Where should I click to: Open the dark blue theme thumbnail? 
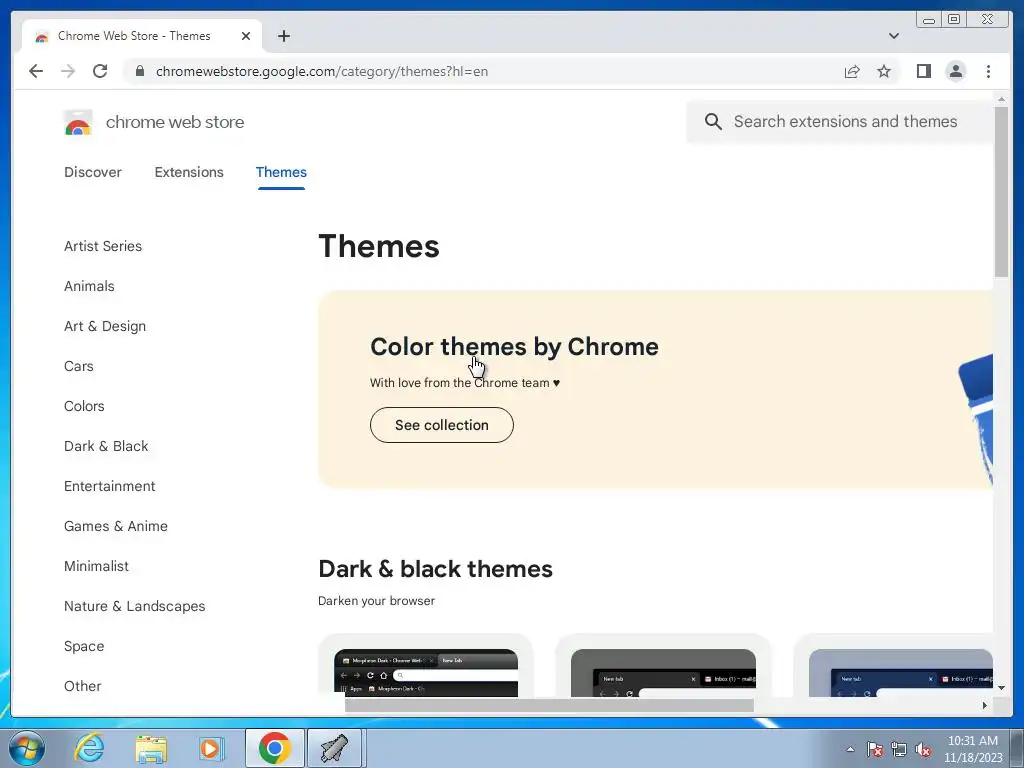[901, 673]
